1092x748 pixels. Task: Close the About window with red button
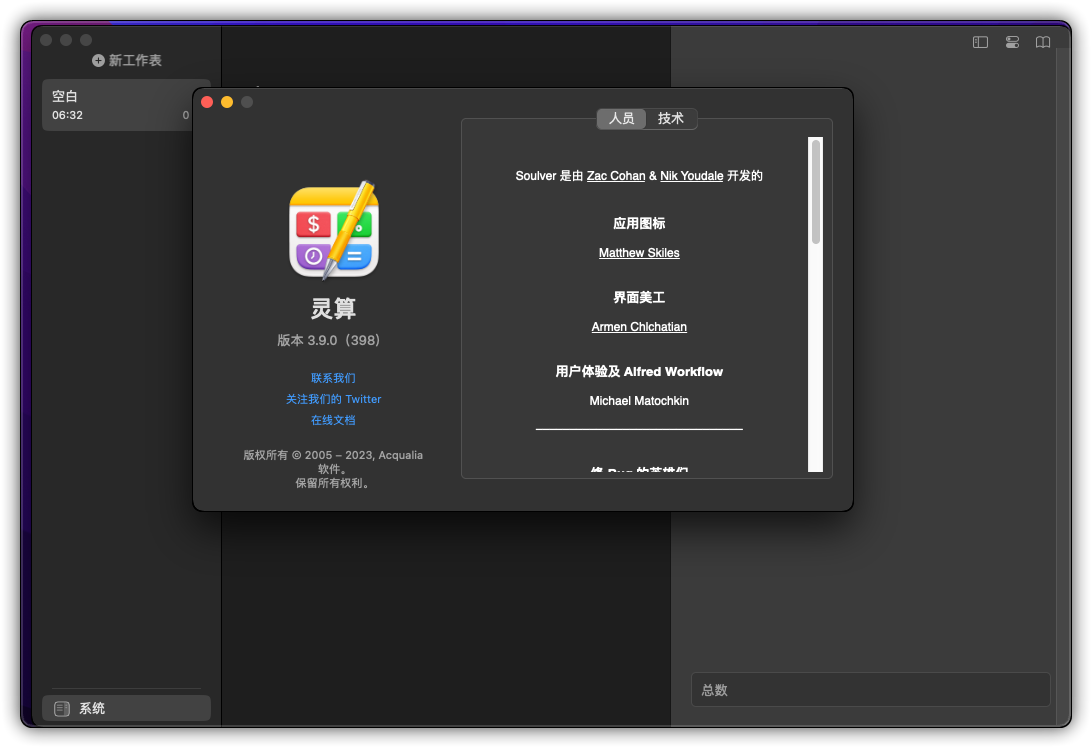(x=207, y=102)
